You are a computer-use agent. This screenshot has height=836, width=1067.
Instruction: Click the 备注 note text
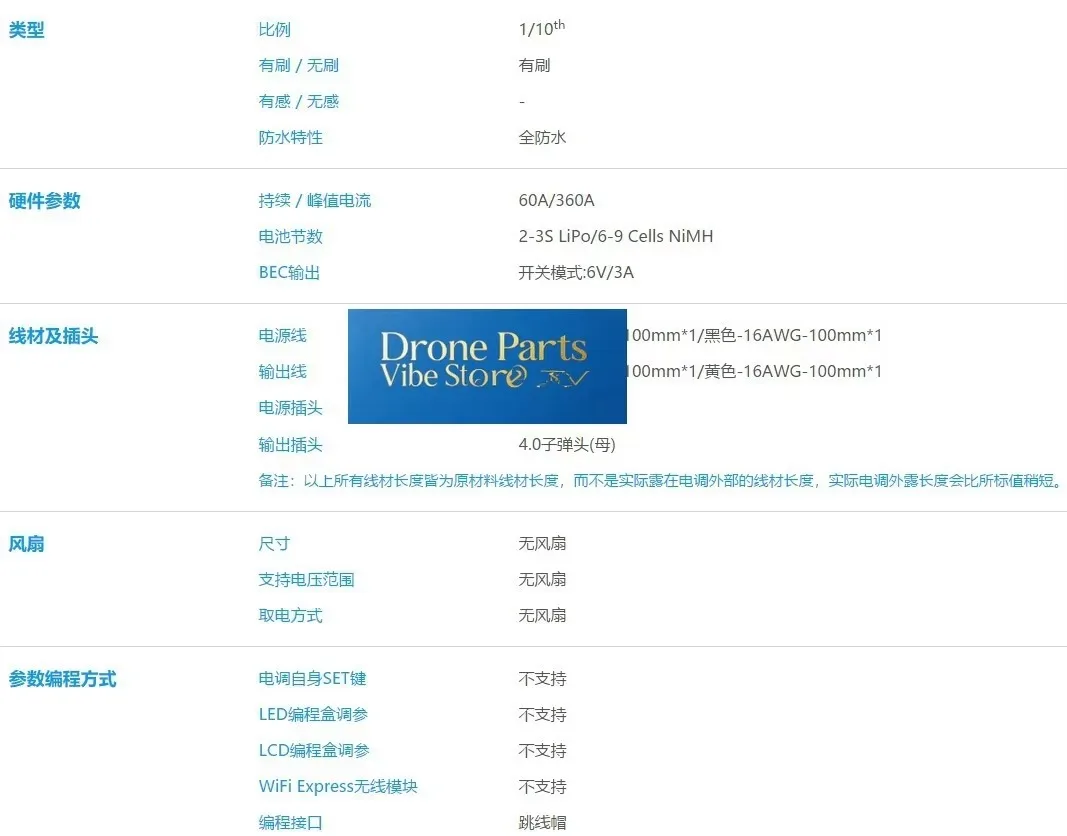[x=660, y=480]
